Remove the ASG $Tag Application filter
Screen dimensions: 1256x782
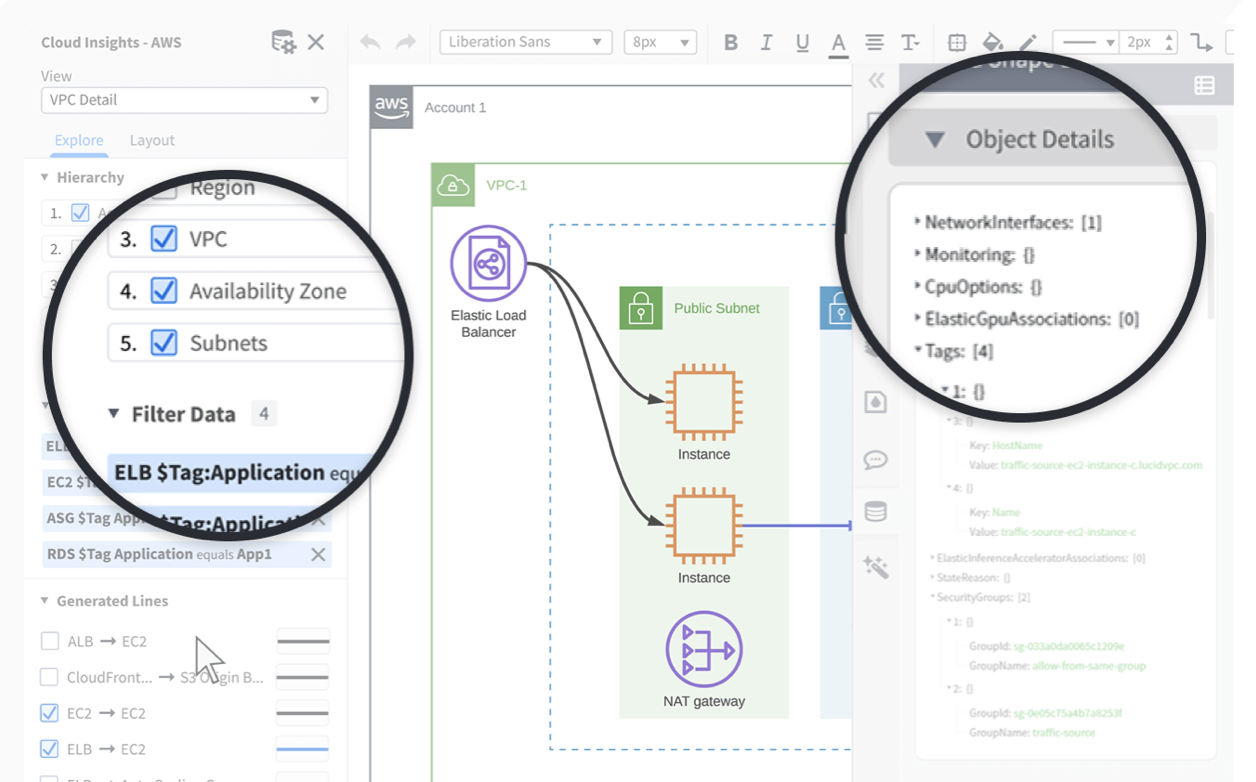[318, 520]
